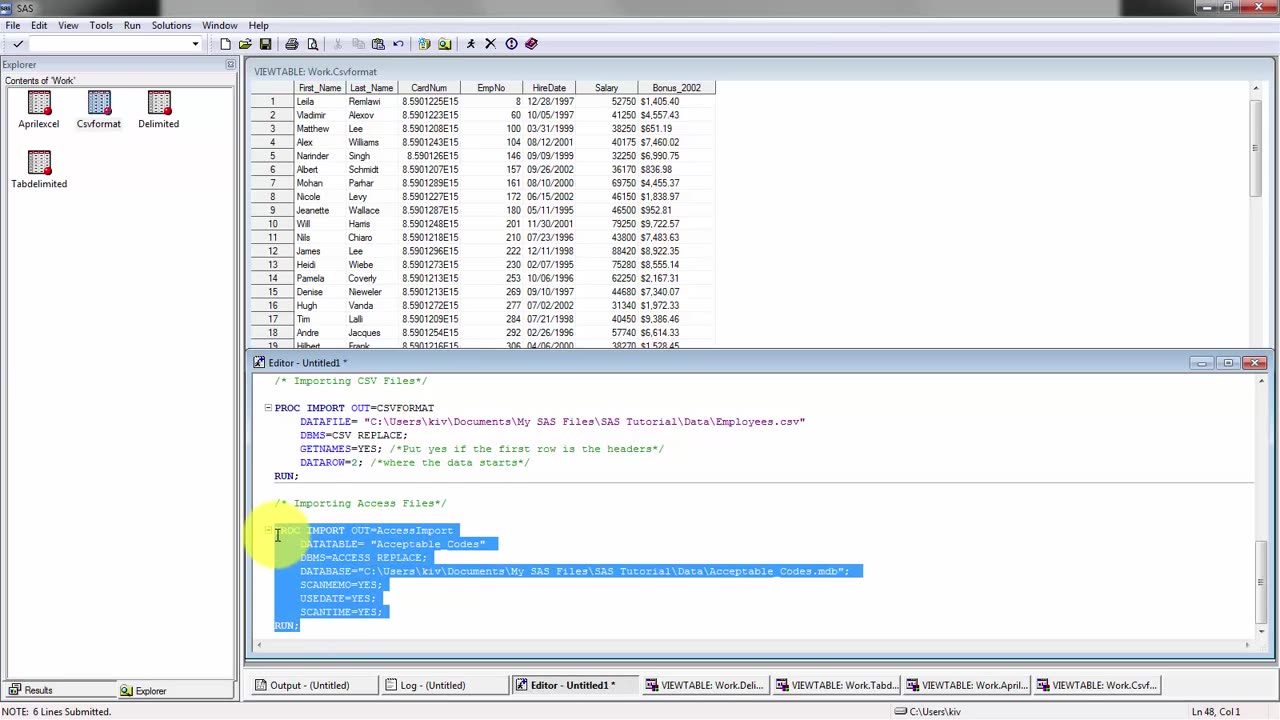Click the CardNum column header

[x=429, y=88]
